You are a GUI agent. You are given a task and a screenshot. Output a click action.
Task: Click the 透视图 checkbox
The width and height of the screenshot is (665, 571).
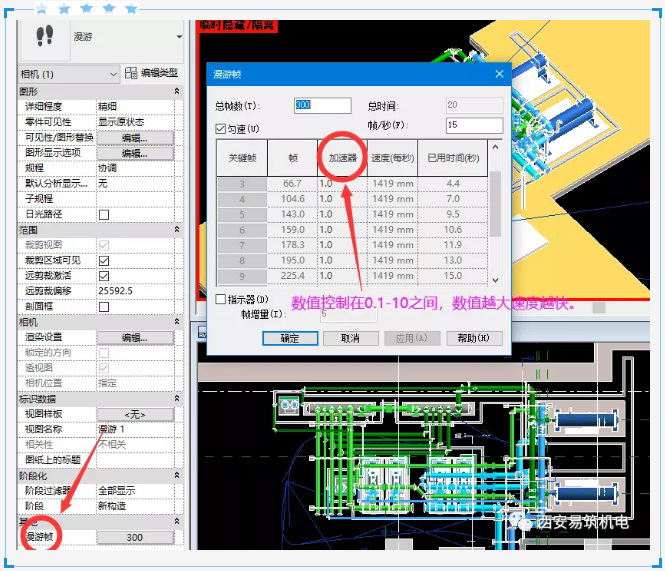[104, 368]
